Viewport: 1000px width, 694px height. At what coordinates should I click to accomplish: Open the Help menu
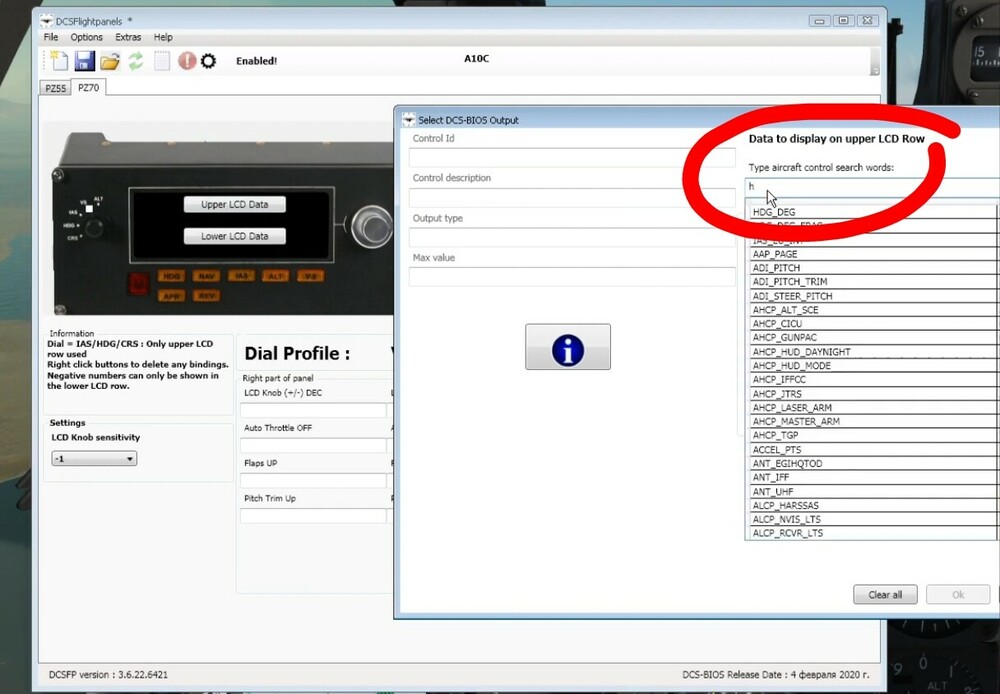[x=163, y=37]
